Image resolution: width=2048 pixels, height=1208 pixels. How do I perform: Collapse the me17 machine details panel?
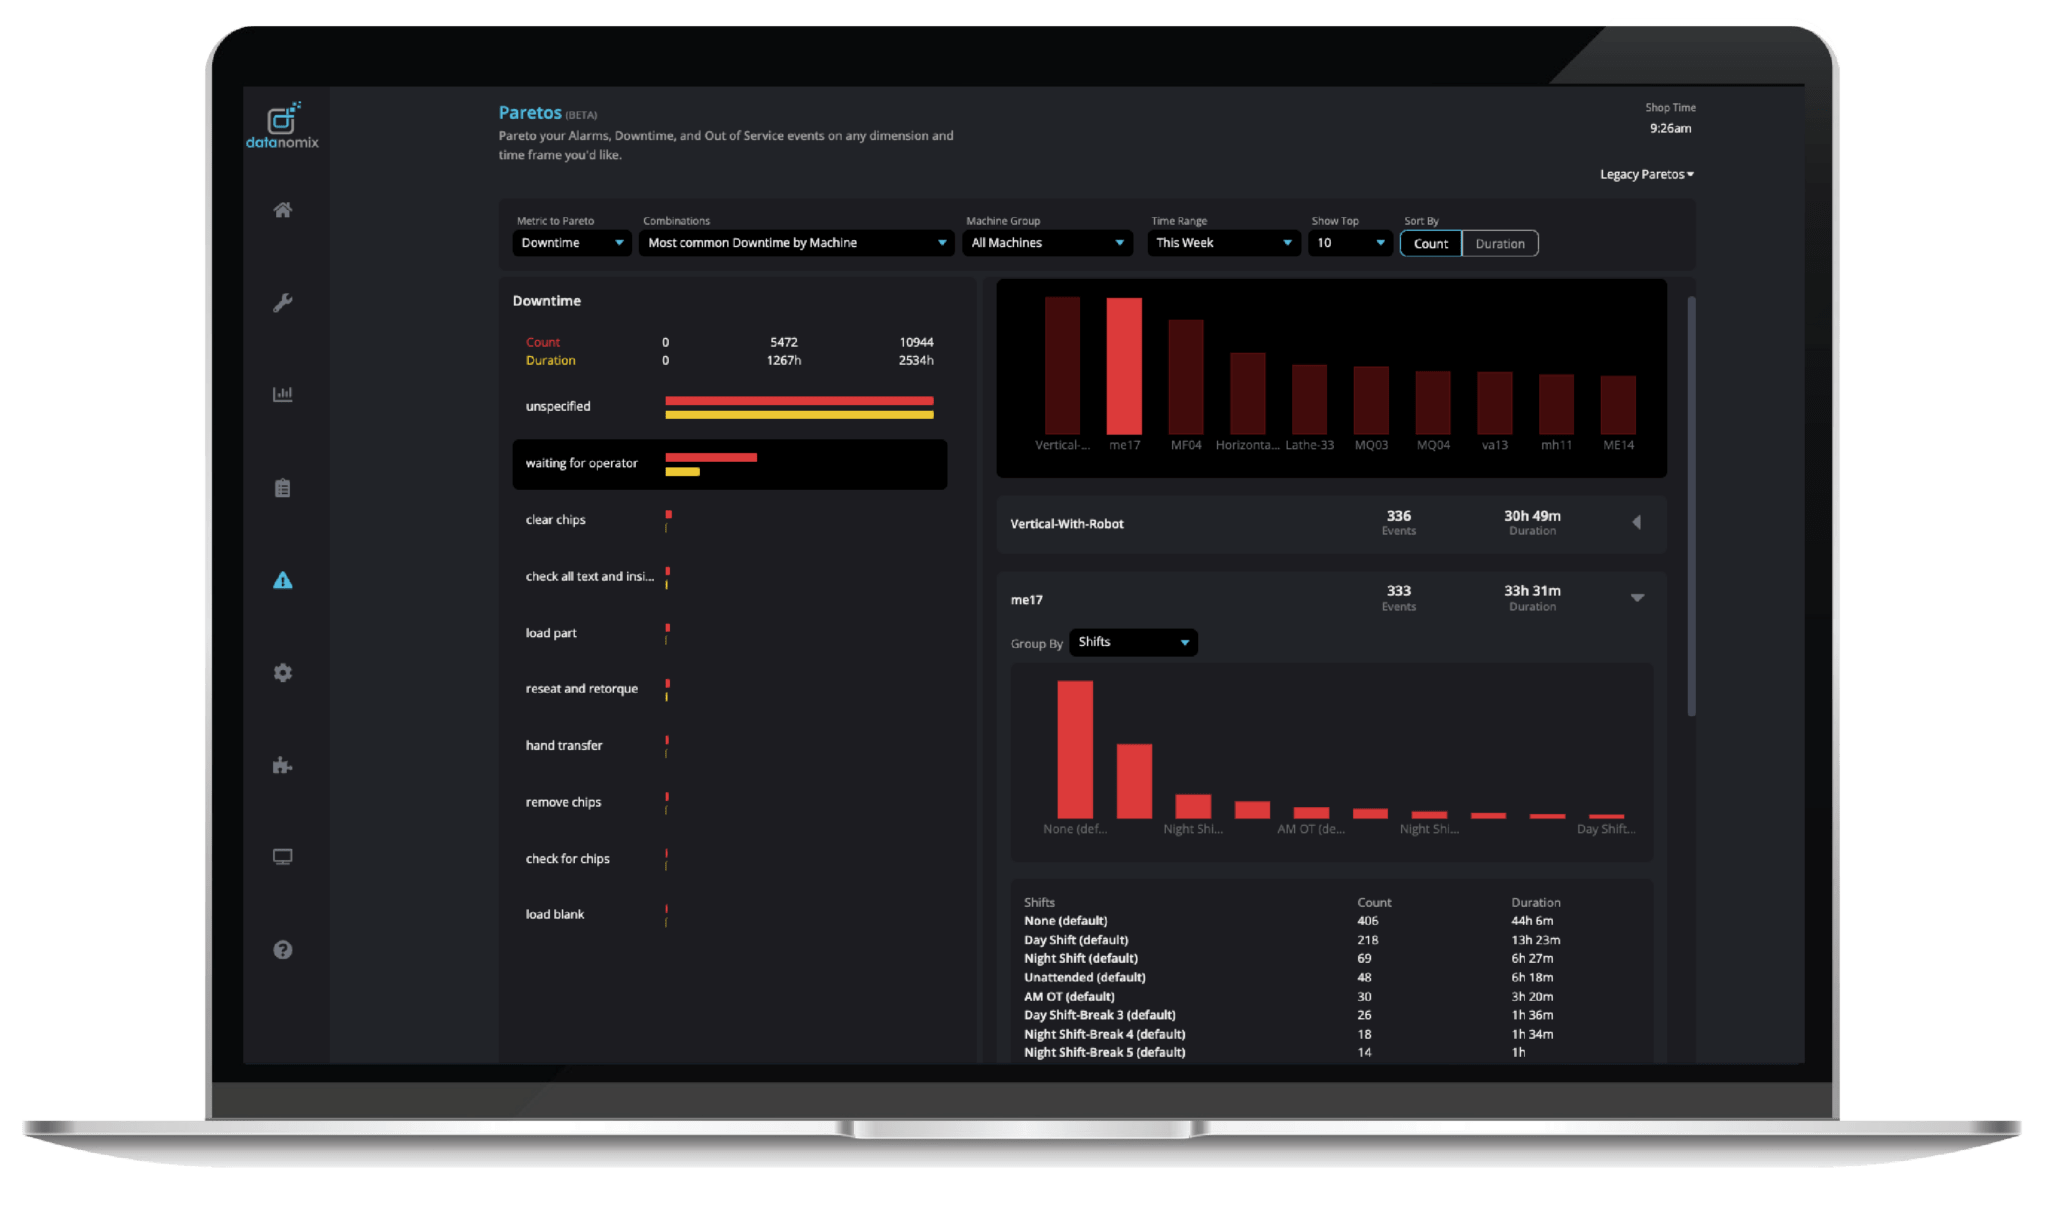tap(1637, 597)
